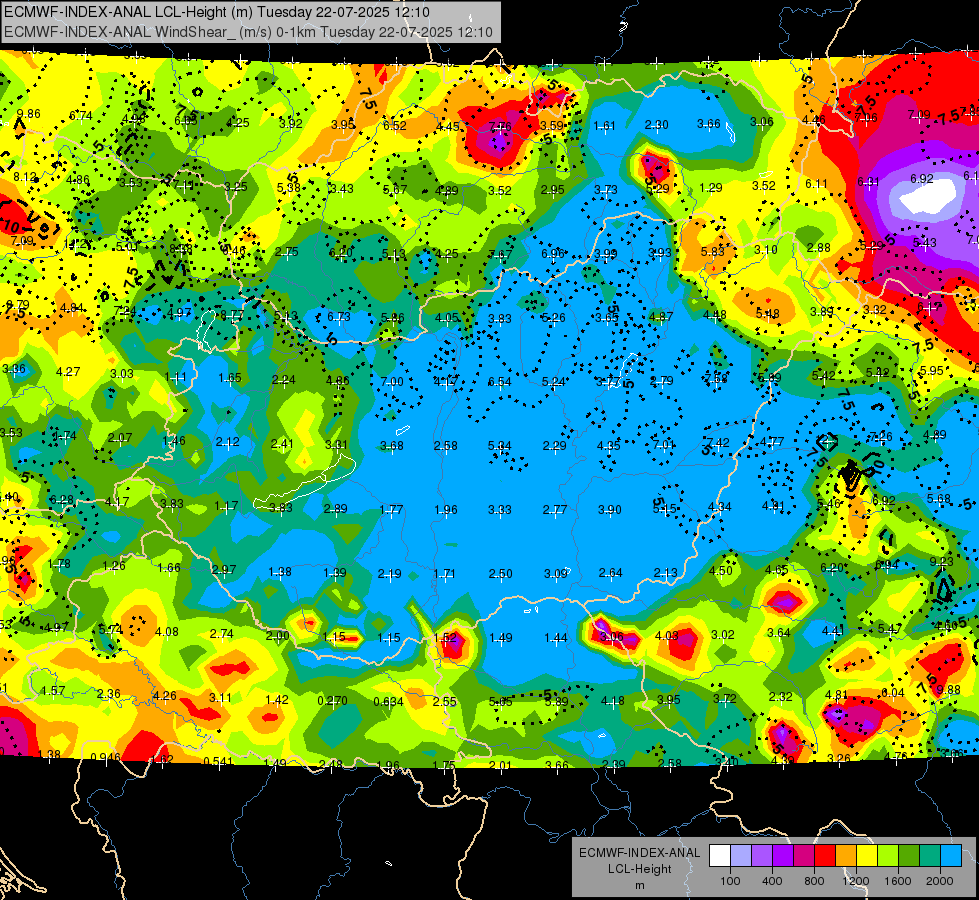Click the wind shear value 2.19
The height and width of the screenshot is (900, 979).
(390, 574)
